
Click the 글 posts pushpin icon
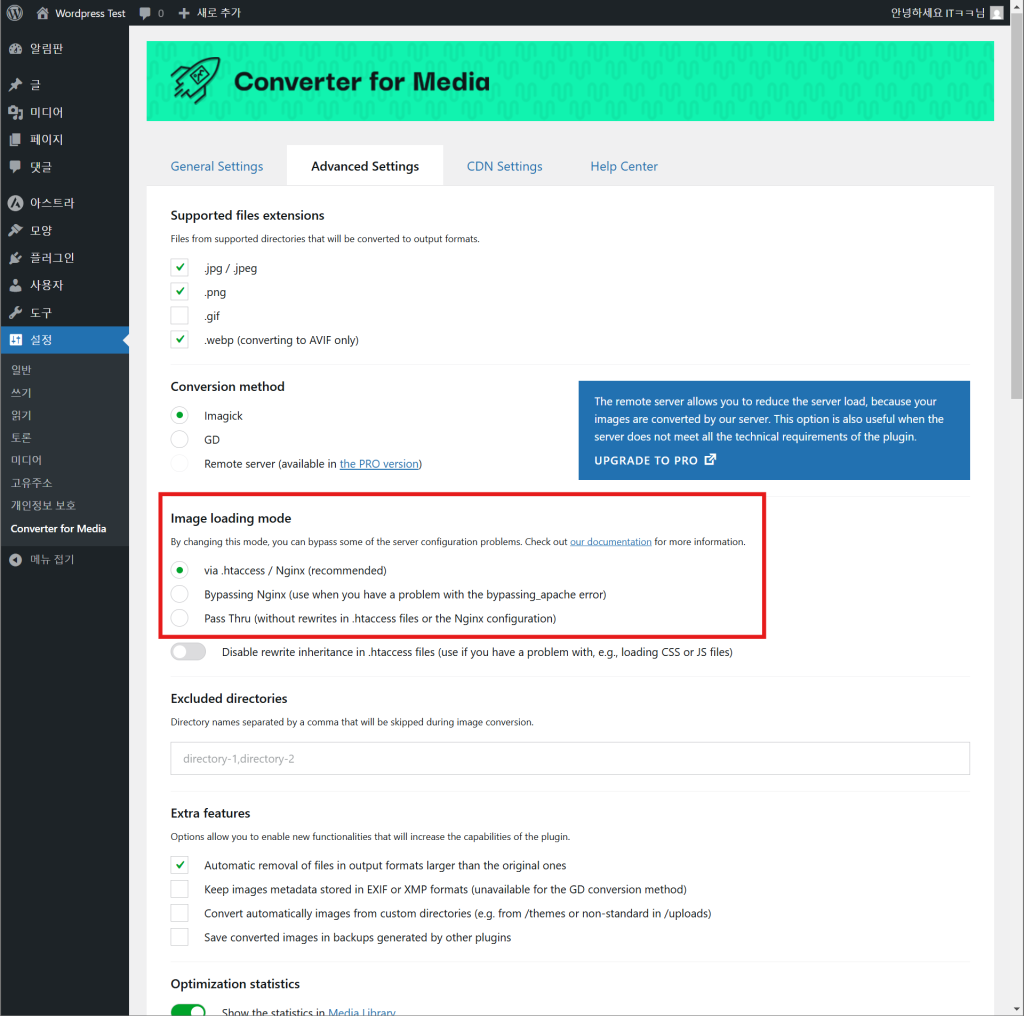coord(16,84)
